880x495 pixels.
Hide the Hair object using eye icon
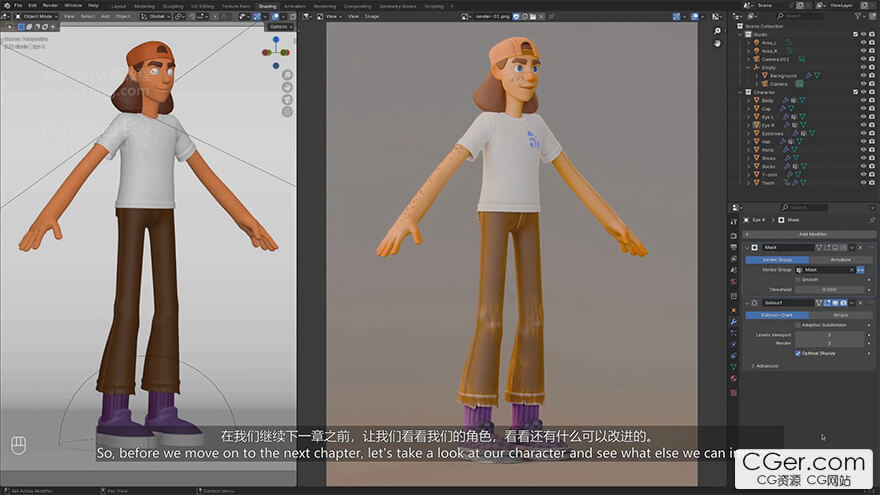pos(863,141)
